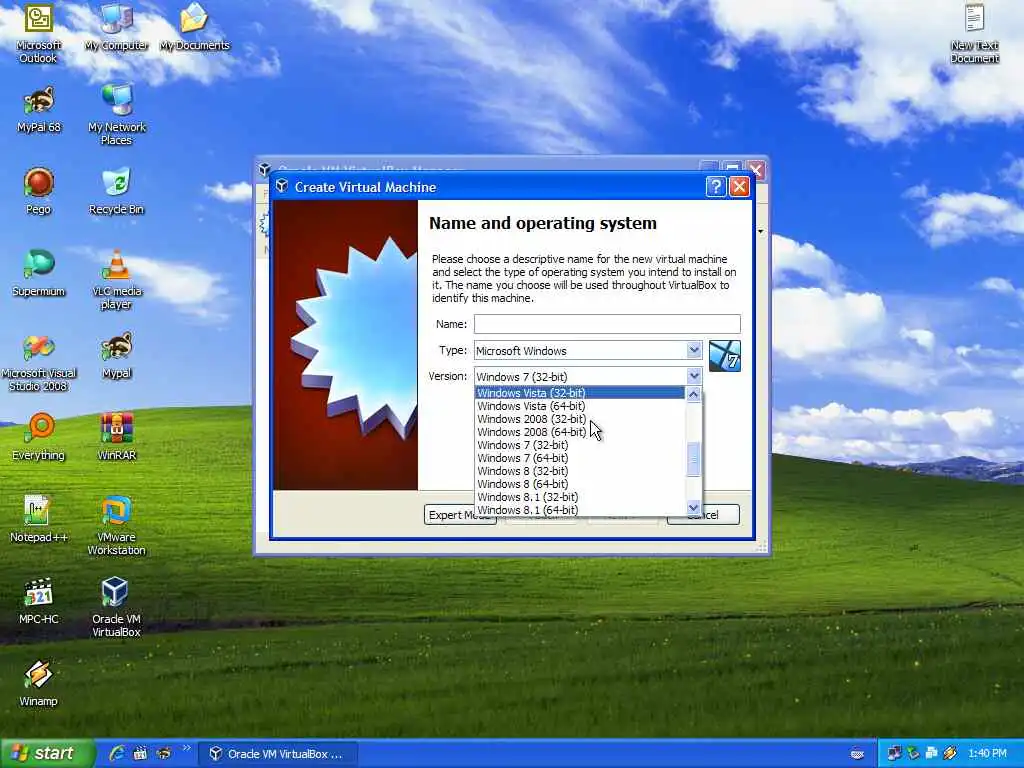1024x768 pixels.
Task: Click the version list scrollbar thumb
Action: coord(694,459)
